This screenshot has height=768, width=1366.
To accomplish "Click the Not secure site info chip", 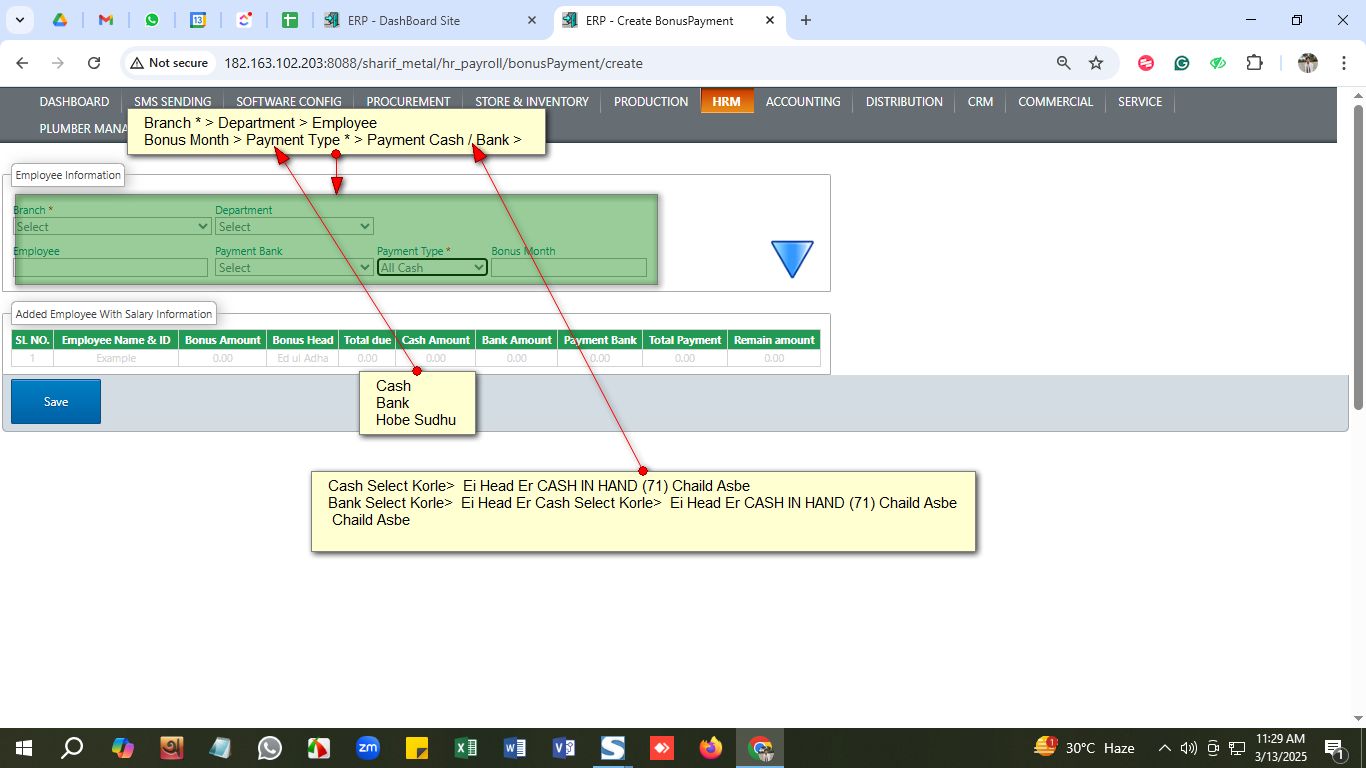I will tap(169, 63).
